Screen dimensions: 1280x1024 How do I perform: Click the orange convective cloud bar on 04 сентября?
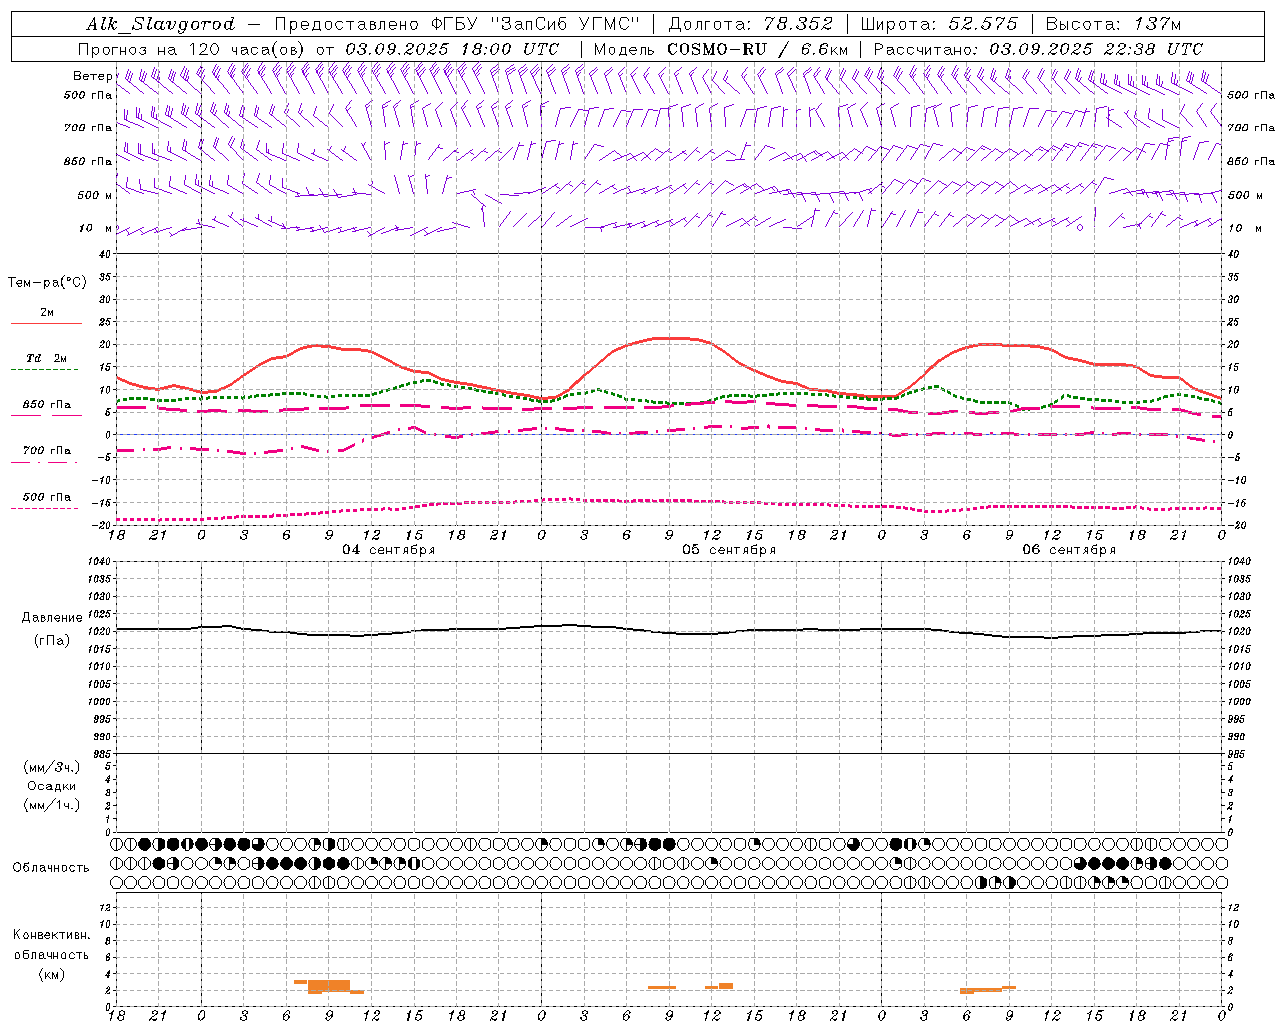tap(329, 986)
